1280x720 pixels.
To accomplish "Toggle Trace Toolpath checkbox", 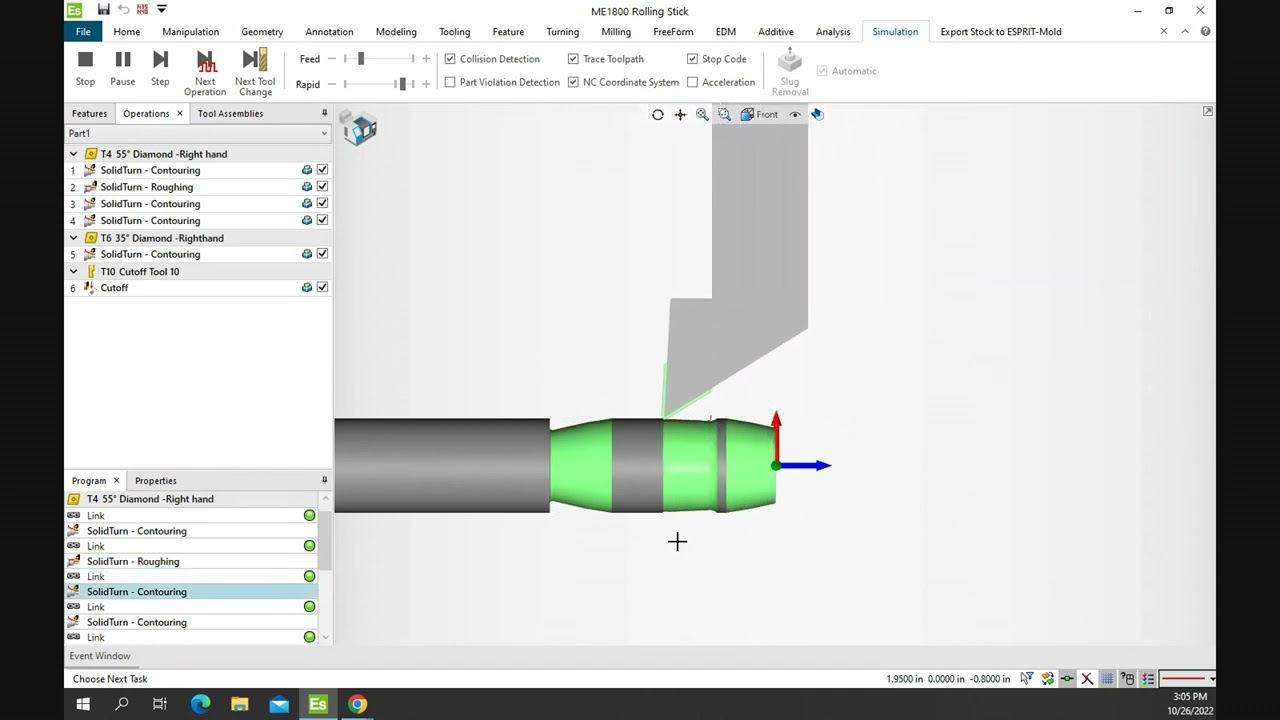I will point(573,59).
